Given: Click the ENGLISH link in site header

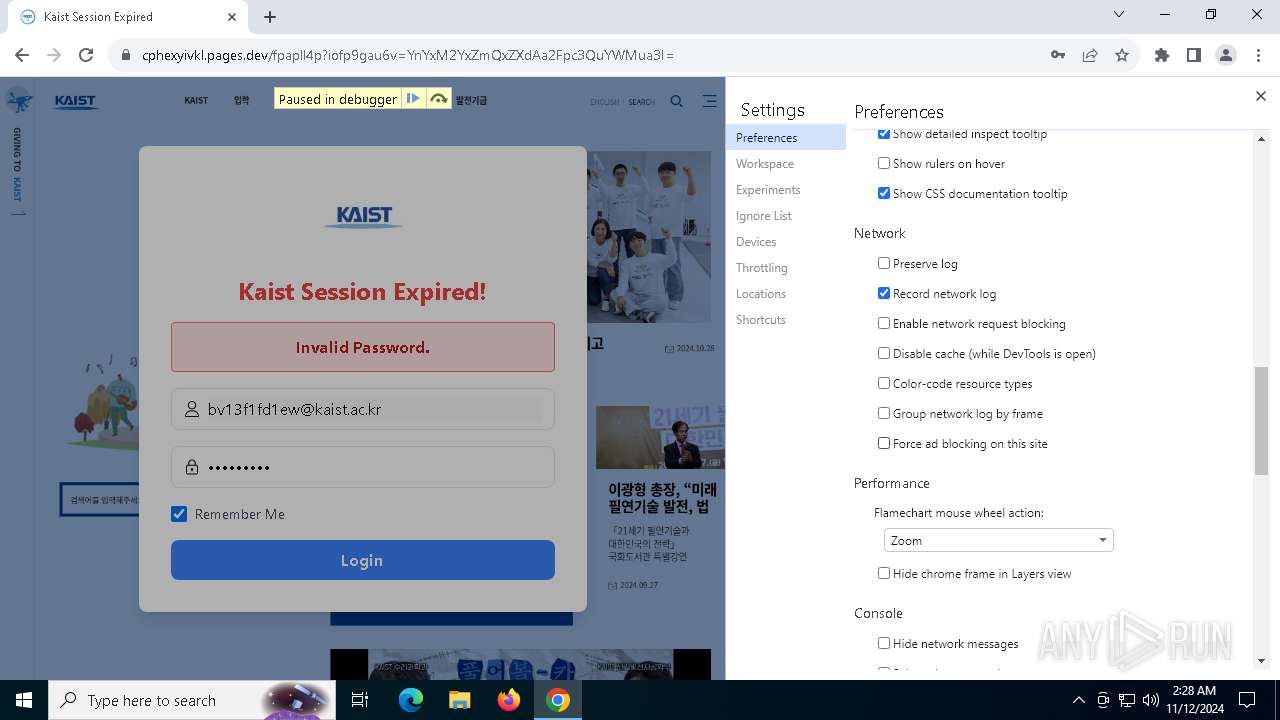Looking at the screenshot, I should (605, 102).
